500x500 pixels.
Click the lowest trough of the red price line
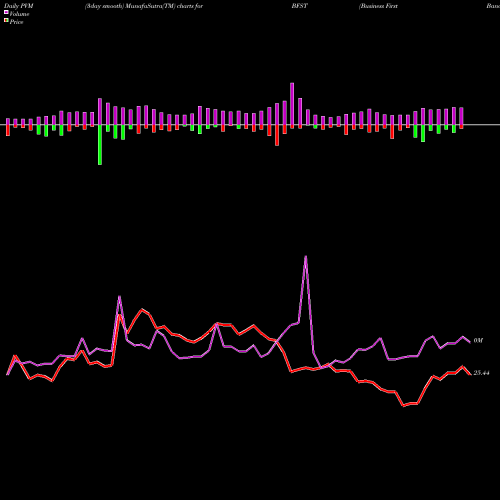(x=404, y=406)
